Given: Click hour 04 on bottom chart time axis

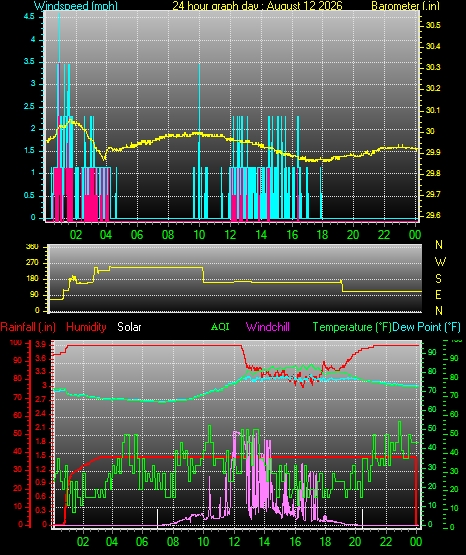Looking at the screenshot, I should click(x=112, y=542).
